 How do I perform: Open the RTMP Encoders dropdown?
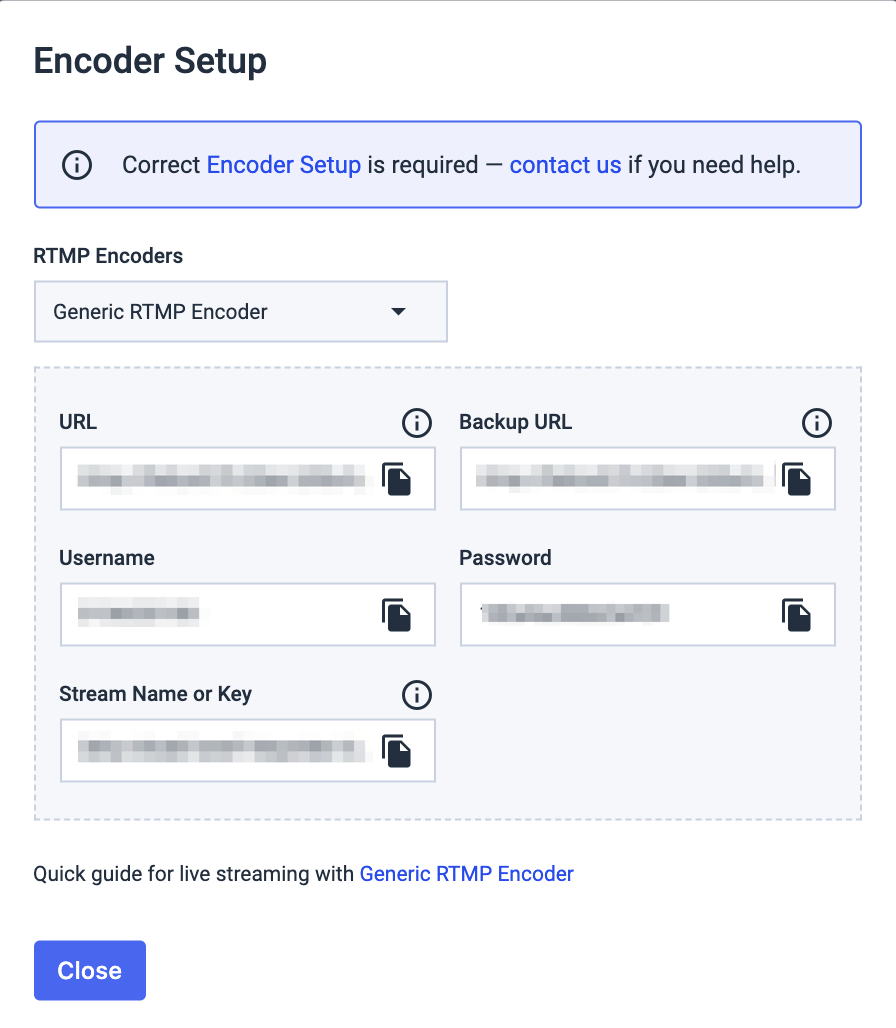pyautogui.click(x=241, y=311)
